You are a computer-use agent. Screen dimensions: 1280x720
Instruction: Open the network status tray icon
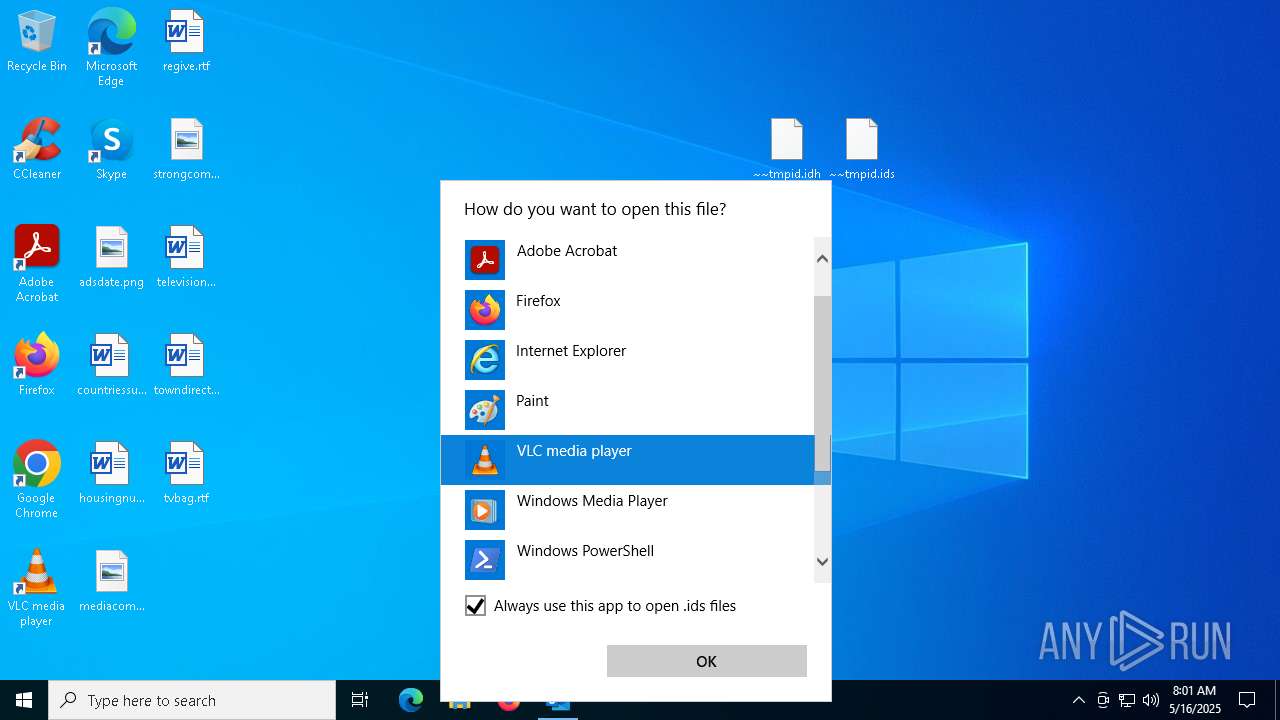pyautogui.click(x=1127, y=700)
